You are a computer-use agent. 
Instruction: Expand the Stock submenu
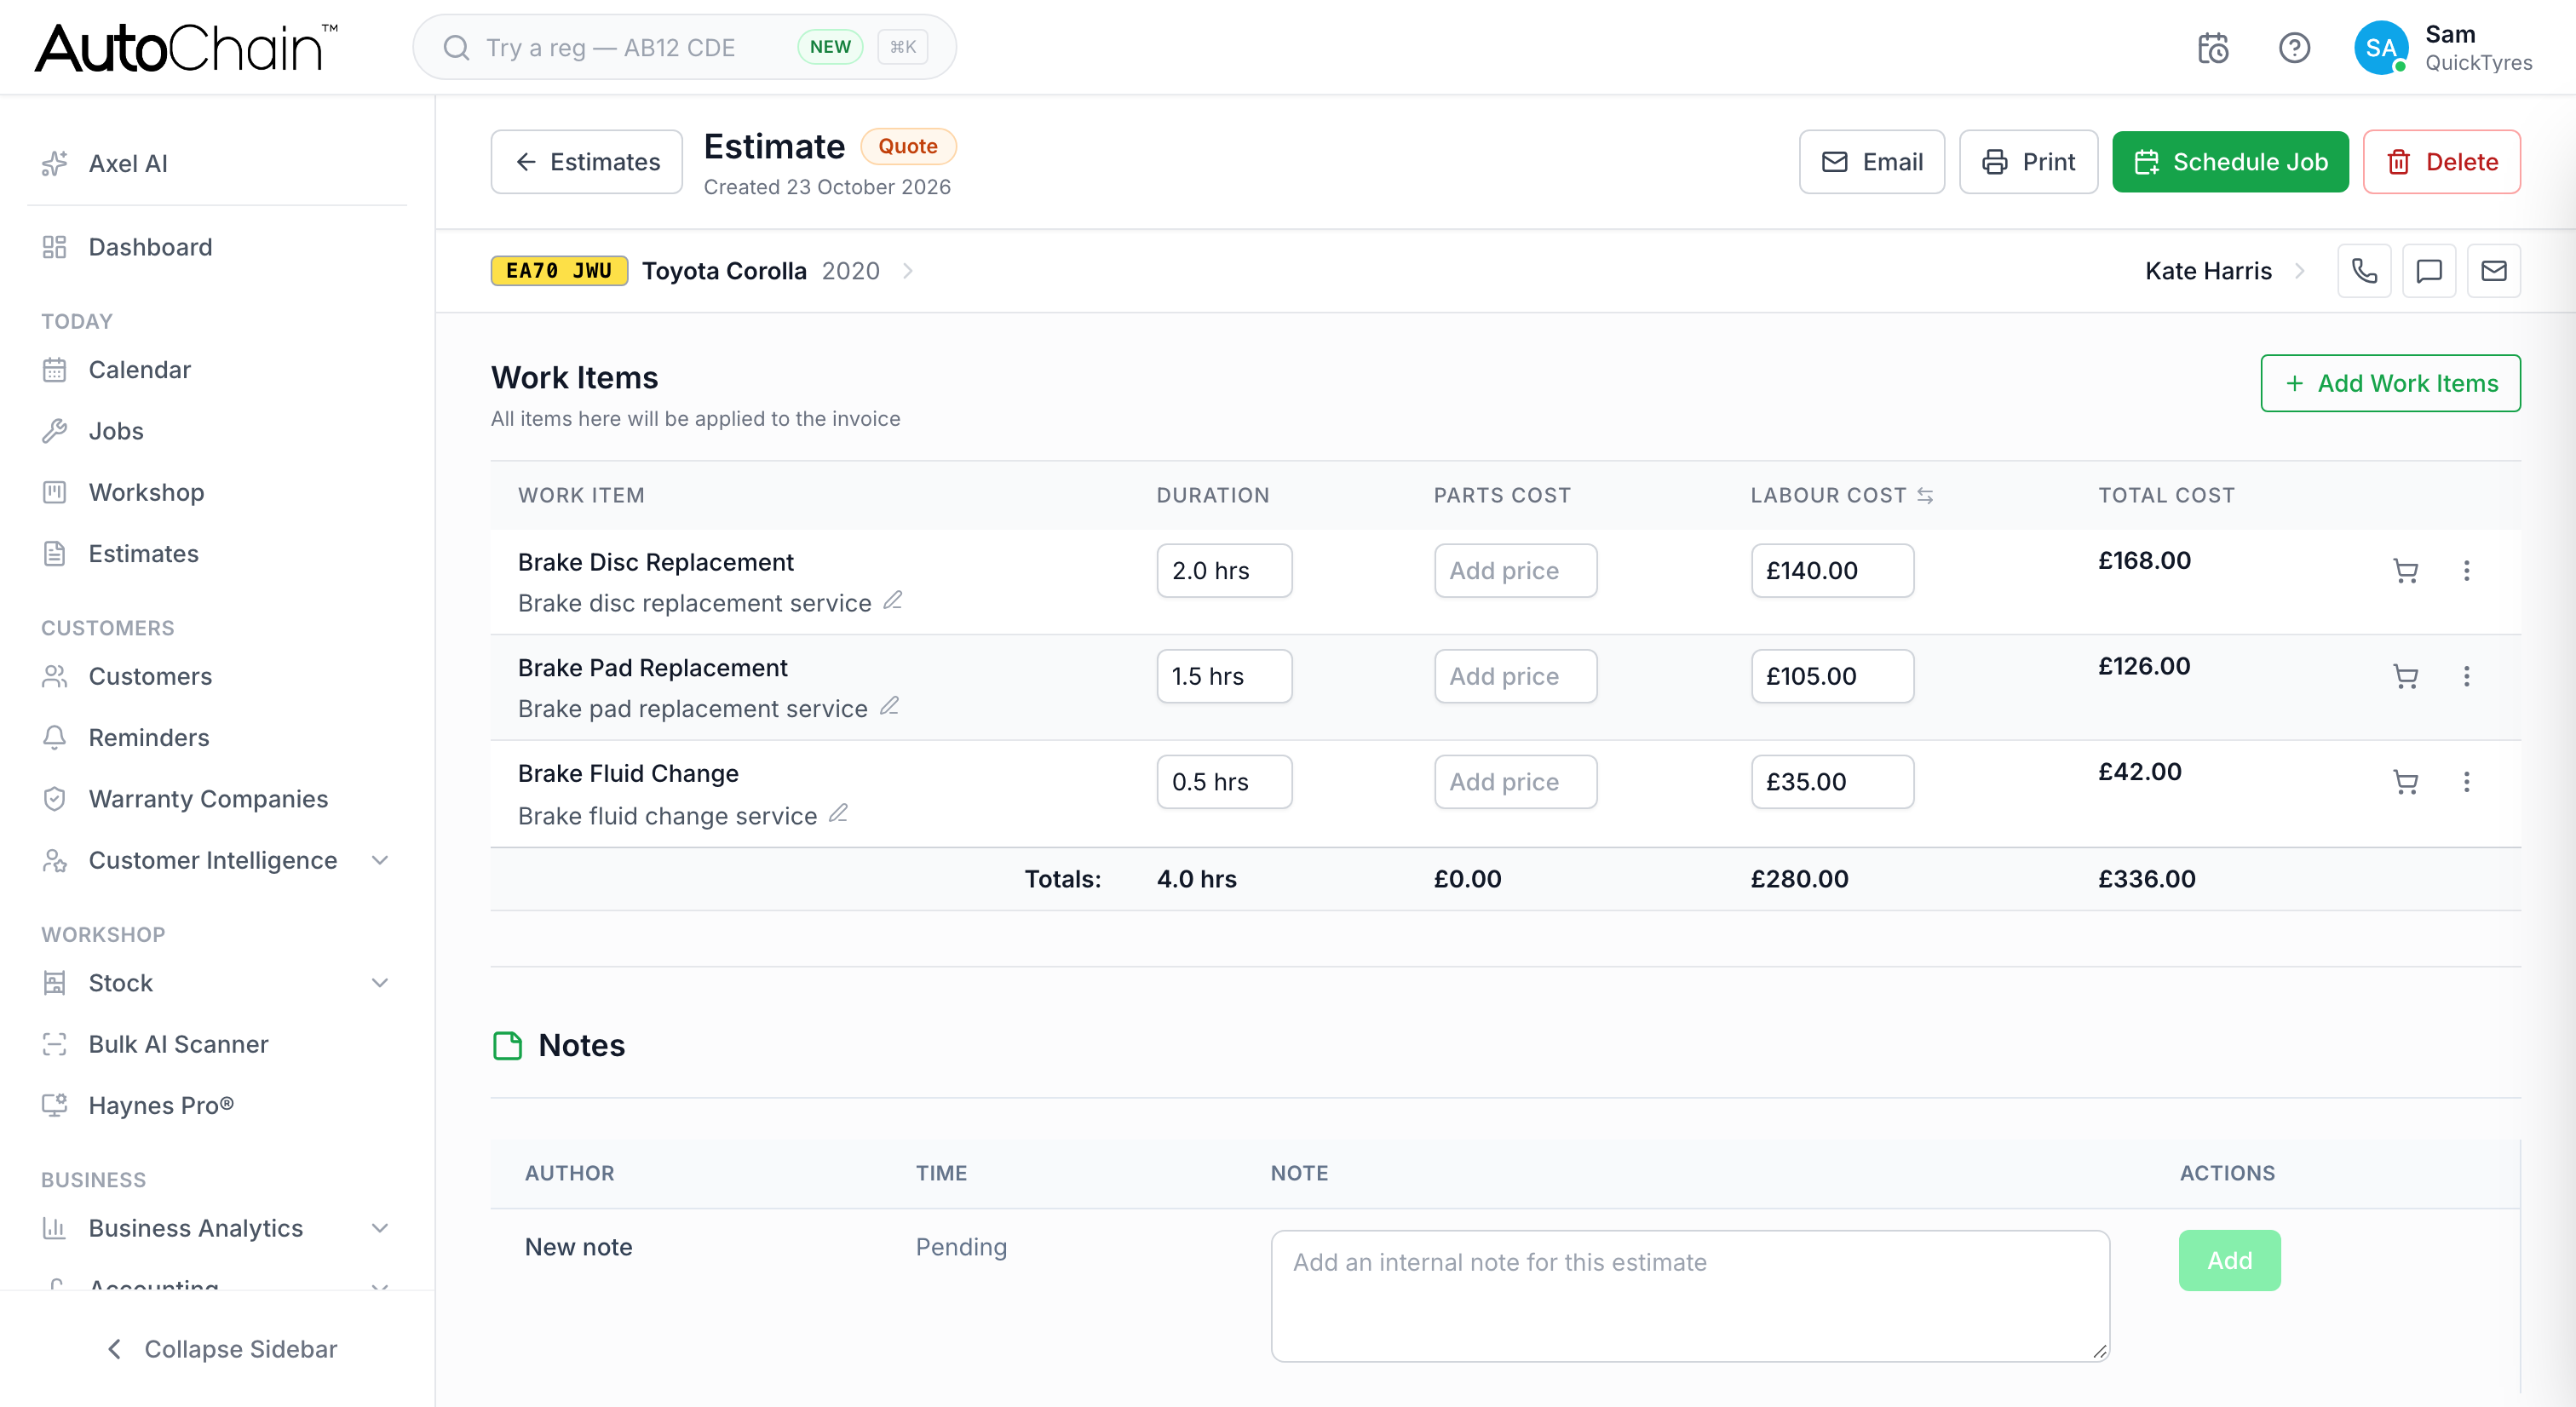coord(380,984)
